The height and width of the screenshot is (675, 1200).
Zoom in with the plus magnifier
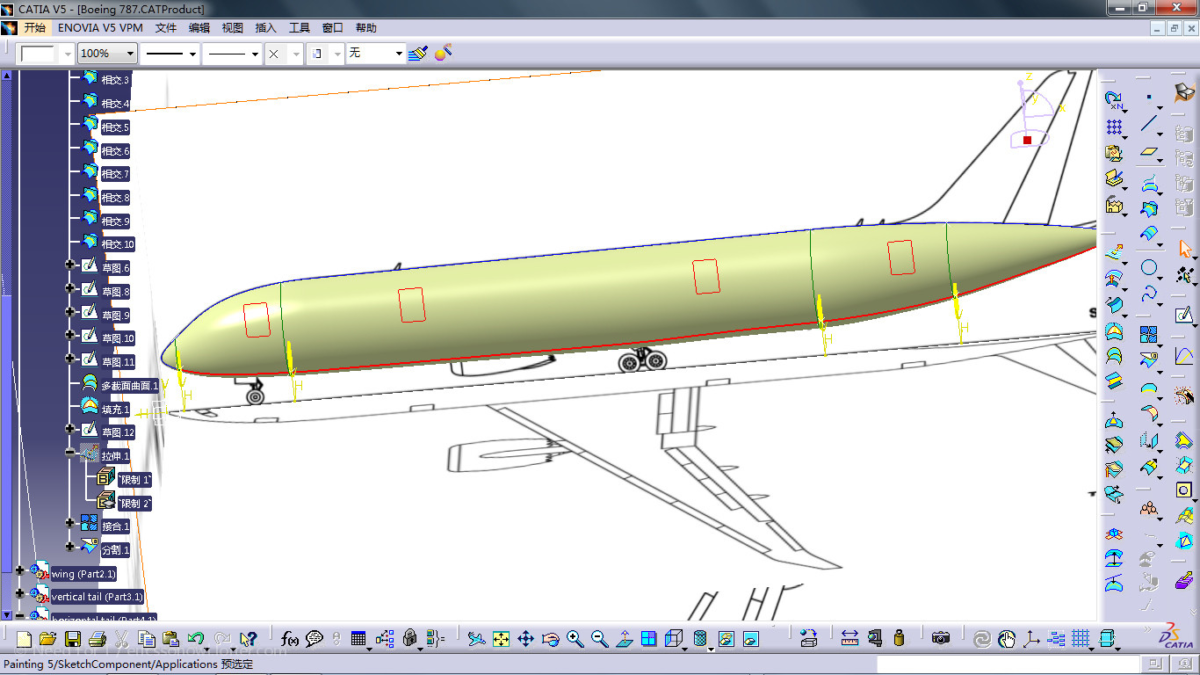click(x=575, y=639)
